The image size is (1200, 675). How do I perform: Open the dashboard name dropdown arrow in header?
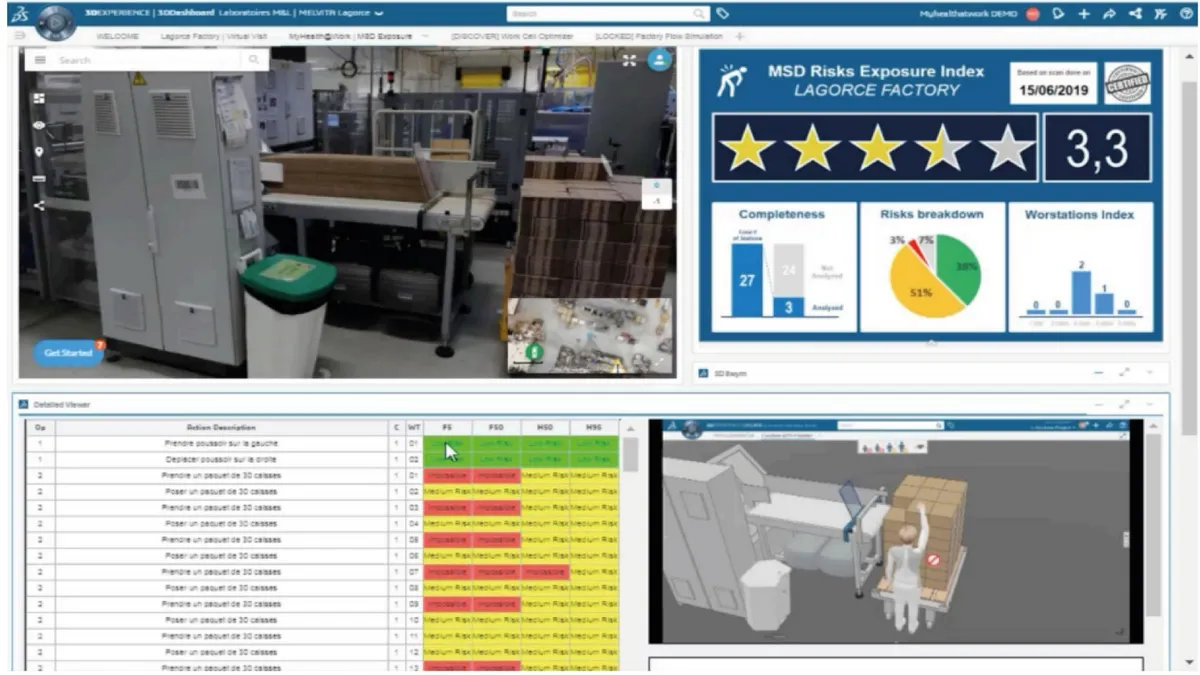(x=379, y=14)
